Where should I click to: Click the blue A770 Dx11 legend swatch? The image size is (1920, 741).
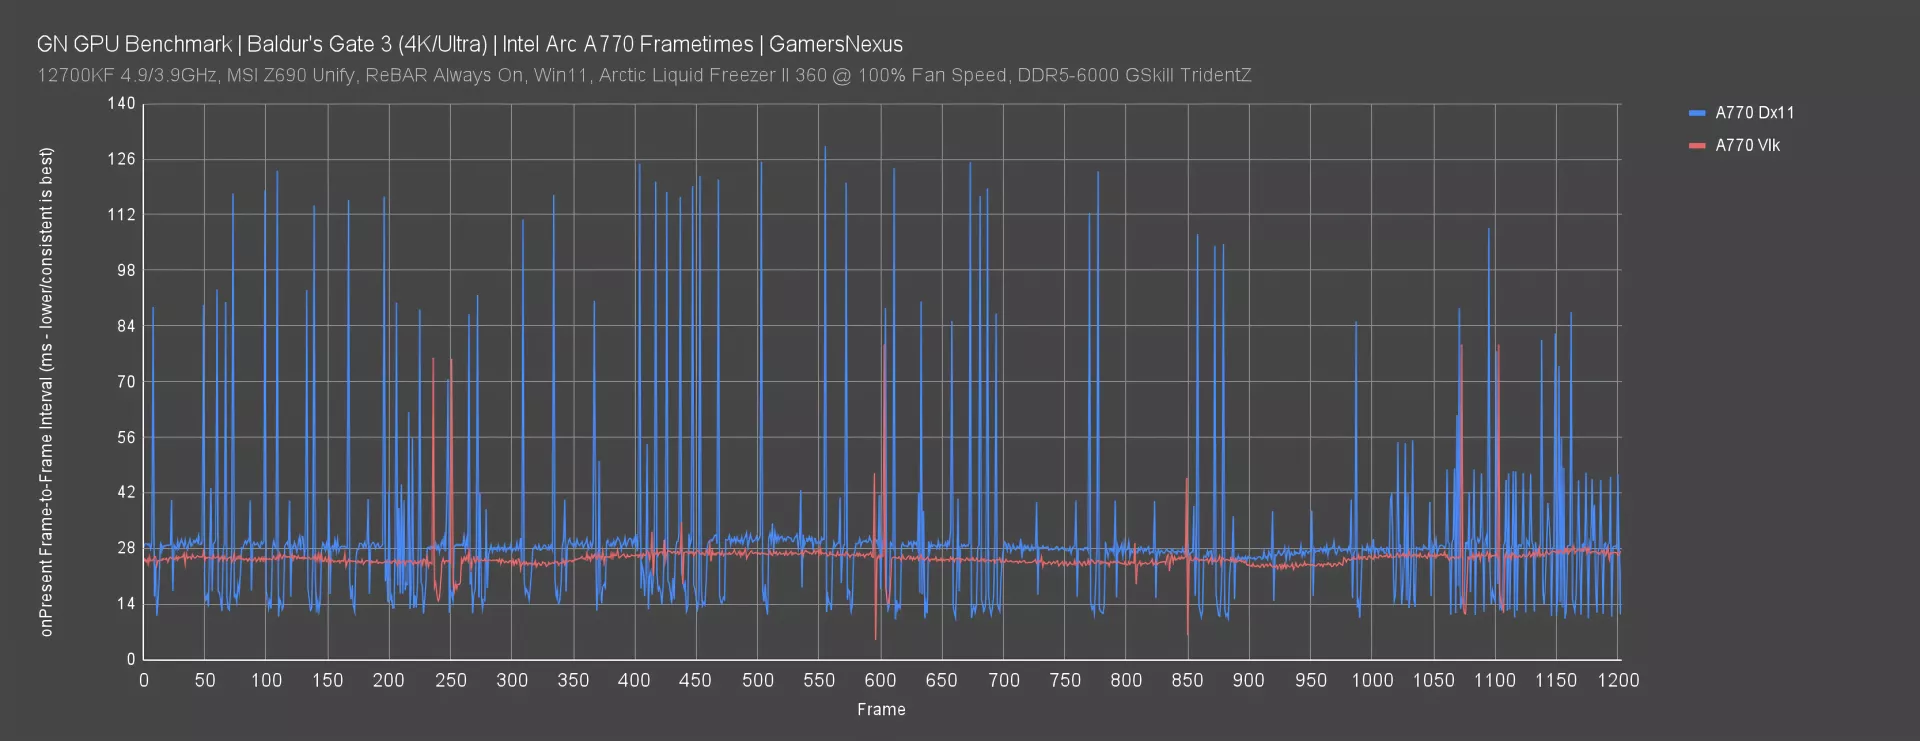(1696, 113)
